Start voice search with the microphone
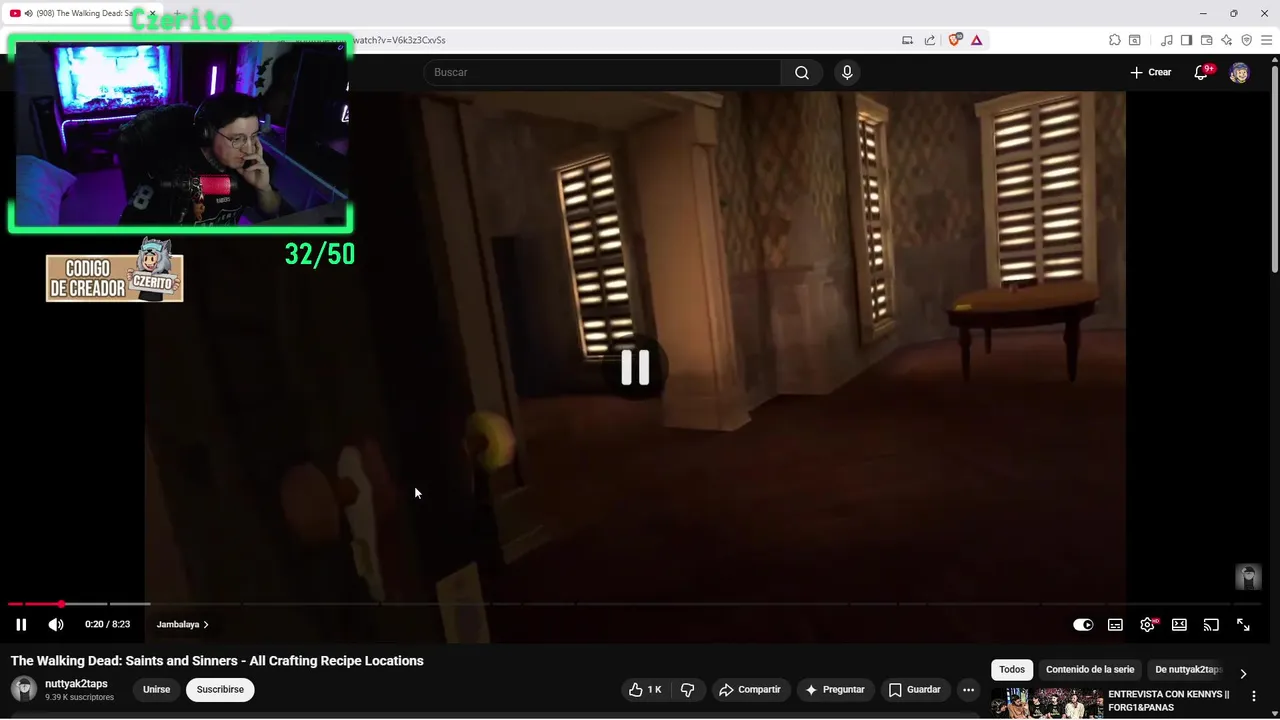This screenshot has height=720, width=1280. [x=847, y=72]
